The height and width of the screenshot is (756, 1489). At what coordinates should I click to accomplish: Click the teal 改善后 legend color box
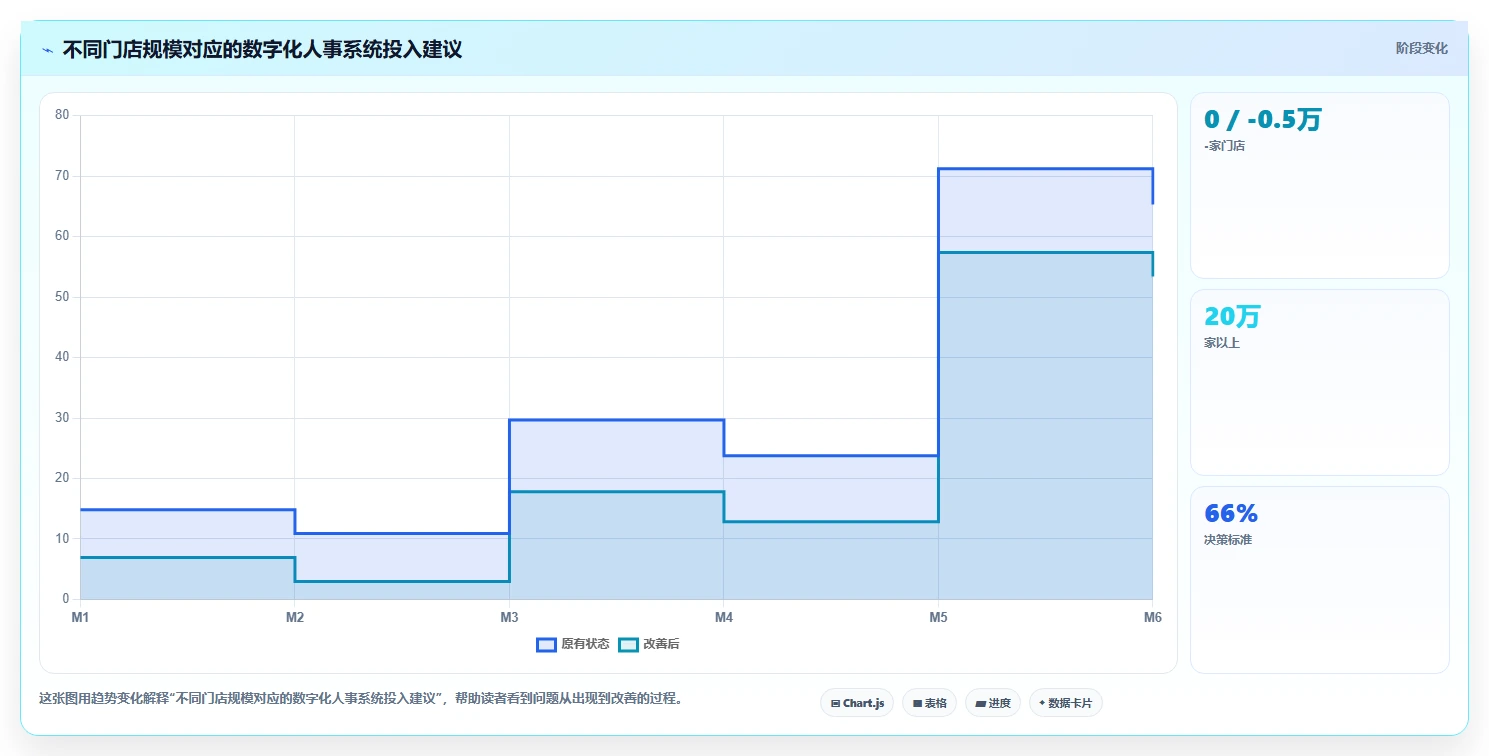coord(629,644)
